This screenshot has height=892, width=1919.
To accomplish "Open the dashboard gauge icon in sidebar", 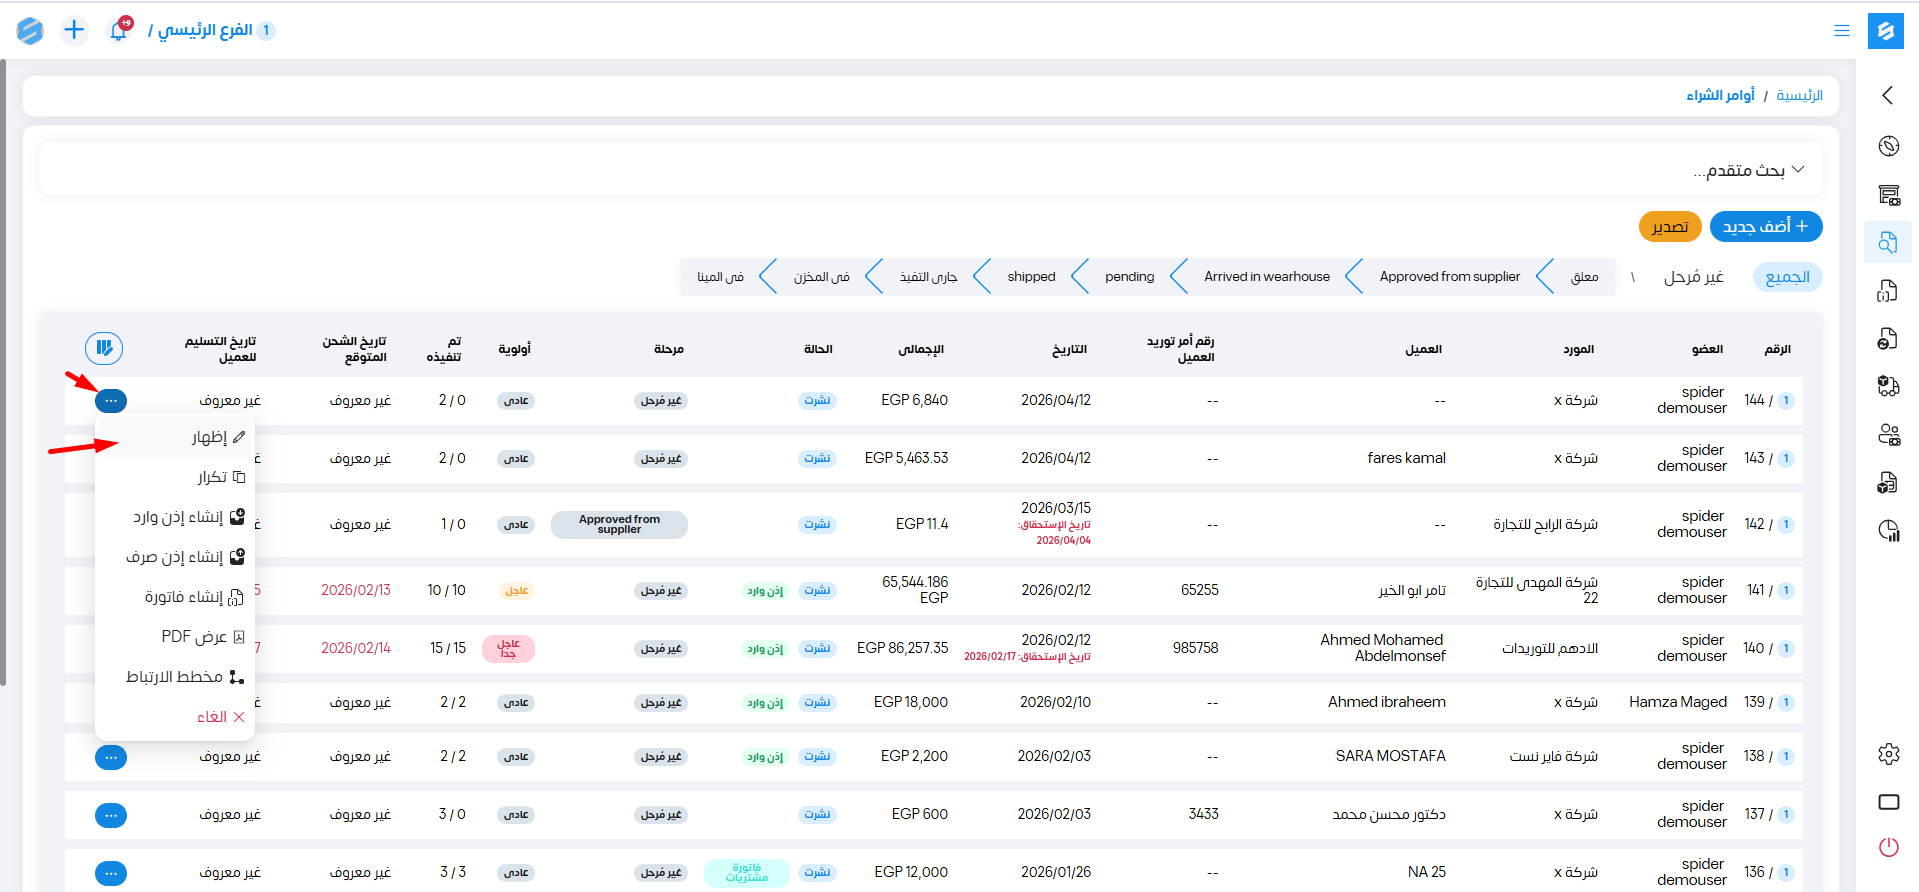I will point(1888,146).
